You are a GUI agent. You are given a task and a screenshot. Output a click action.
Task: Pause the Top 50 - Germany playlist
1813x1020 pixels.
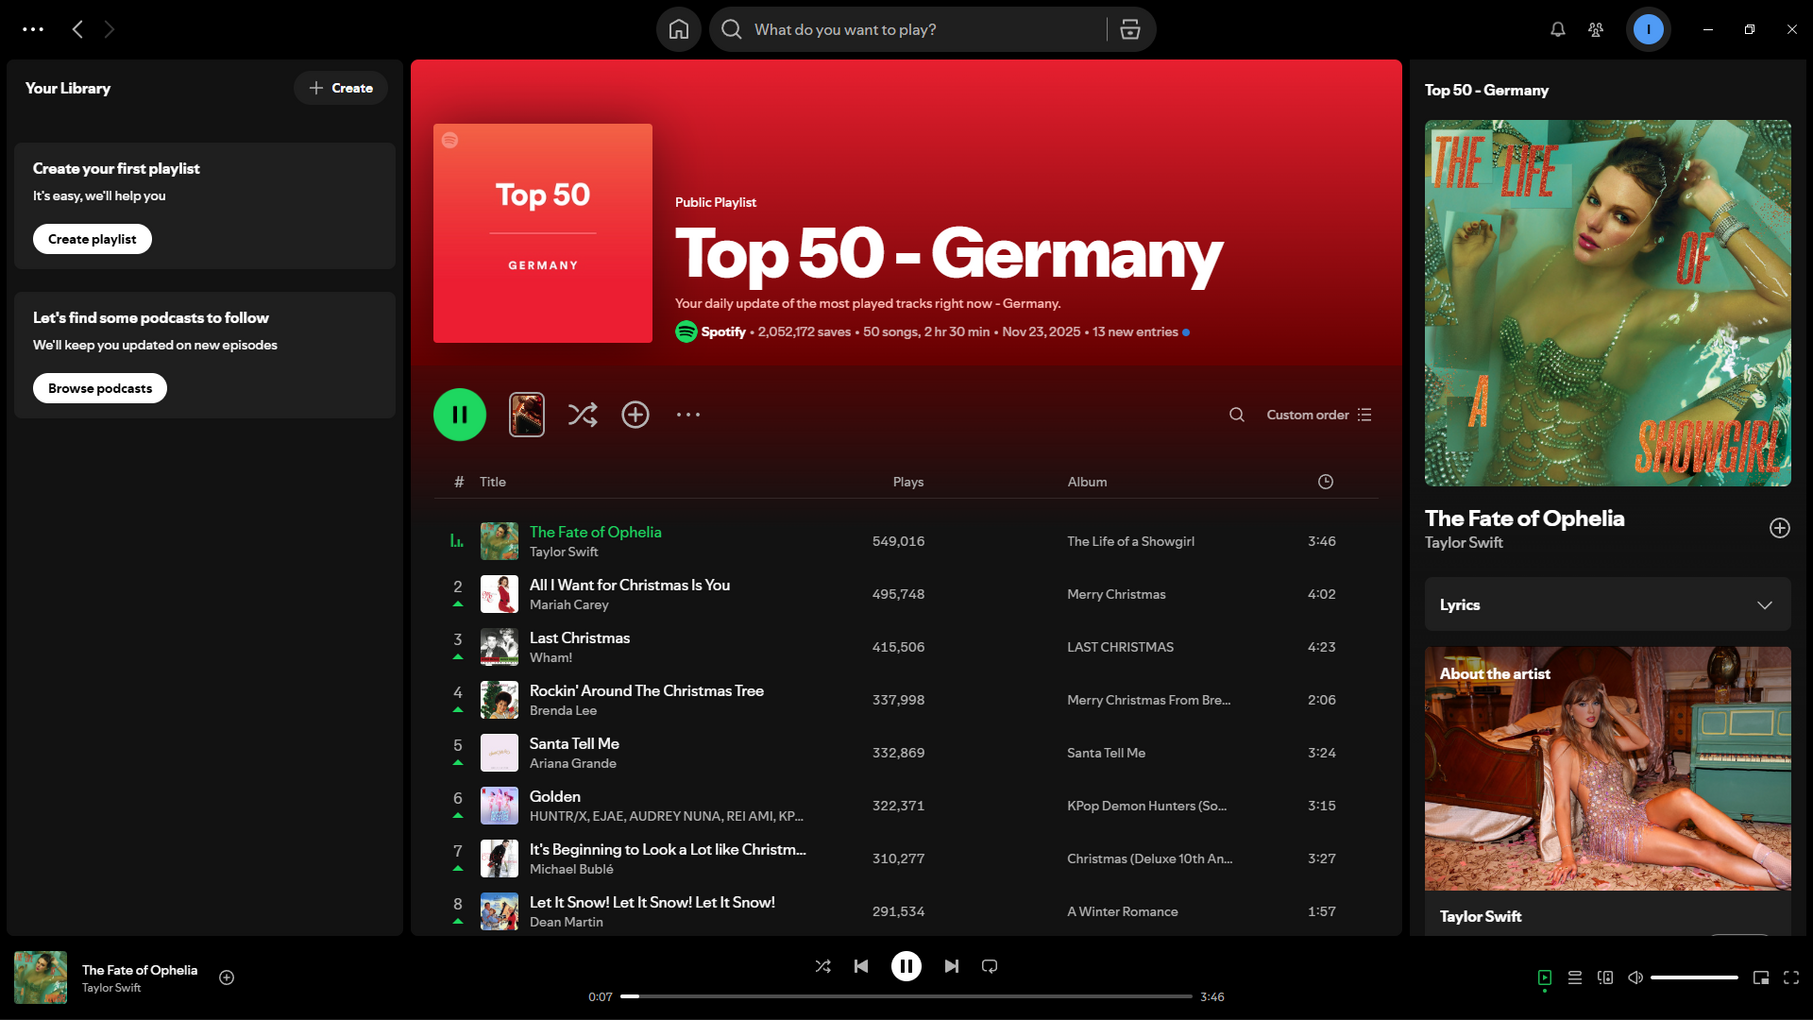click(x=460, y=414)
